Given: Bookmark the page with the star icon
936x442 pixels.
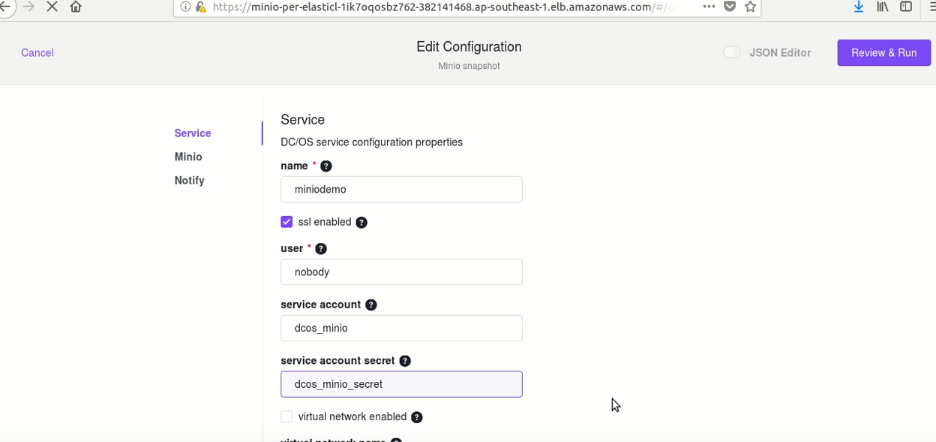Looking at the screenshot, I should [750, 7].
